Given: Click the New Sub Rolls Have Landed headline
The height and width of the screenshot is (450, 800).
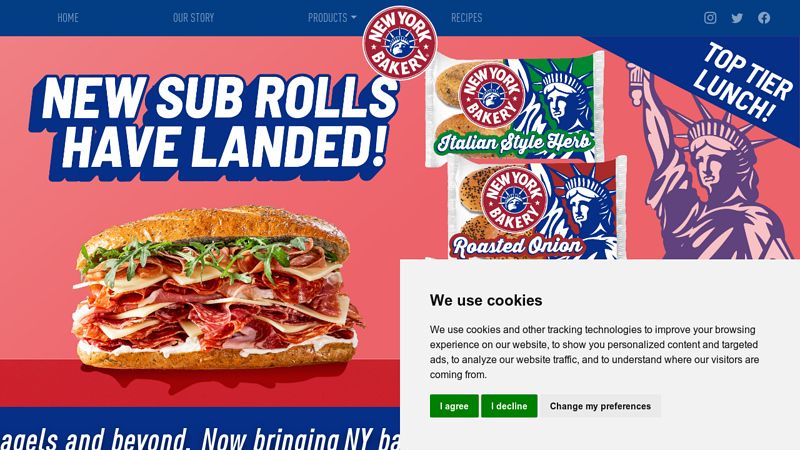Looking at the screenshot, I should (x=214, y=125).
